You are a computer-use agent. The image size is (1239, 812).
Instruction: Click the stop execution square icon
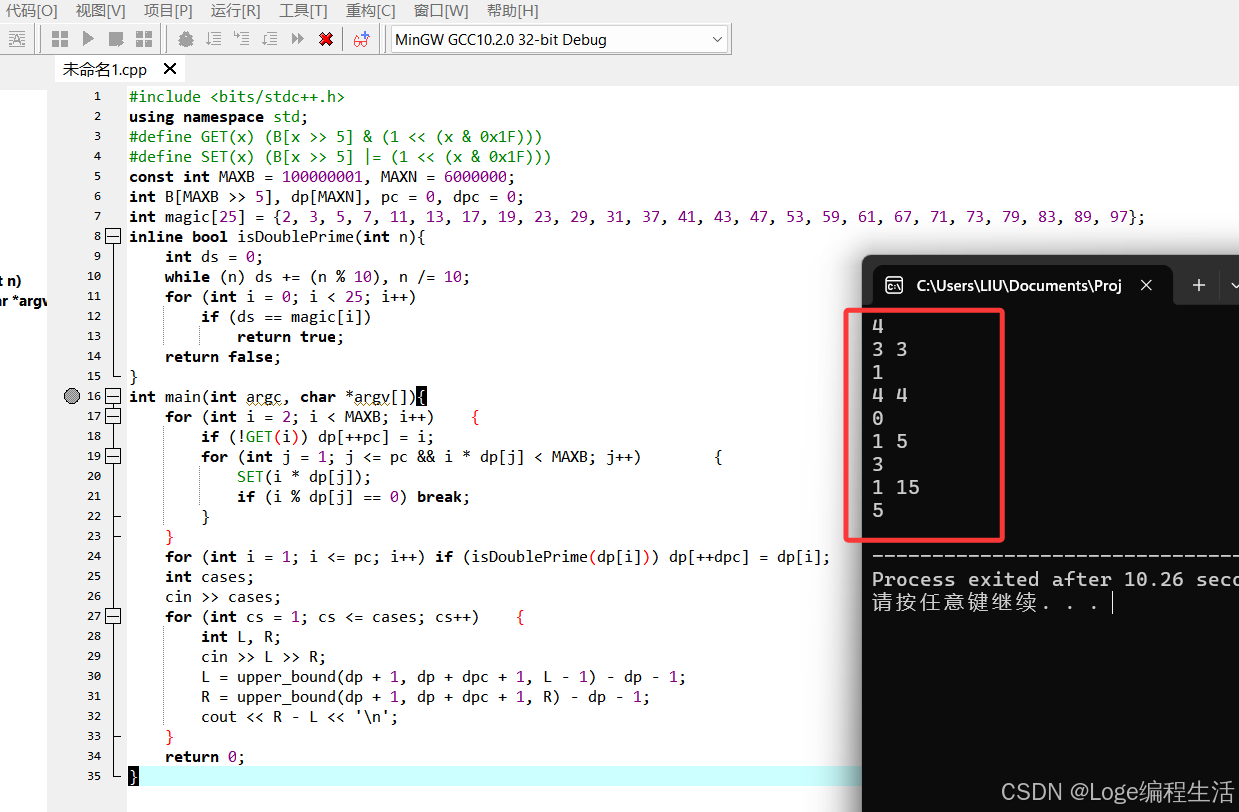(116, 39)
